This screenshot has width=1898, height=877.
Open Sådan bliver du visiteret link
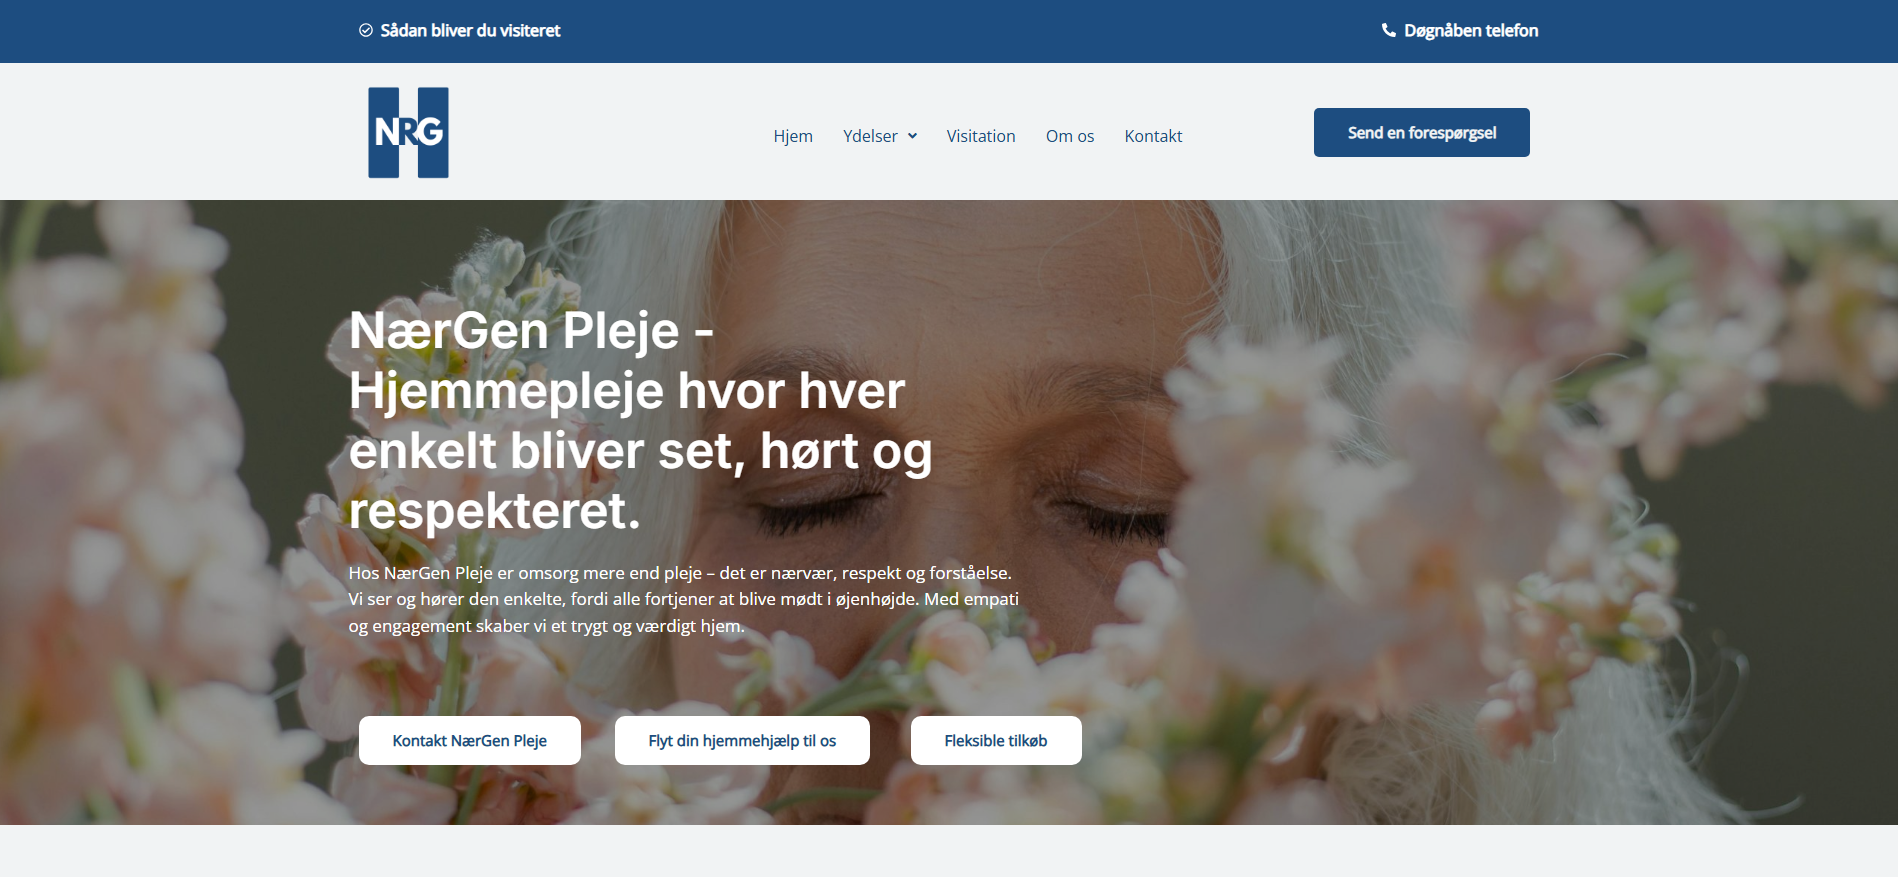[x=470, y=30]
